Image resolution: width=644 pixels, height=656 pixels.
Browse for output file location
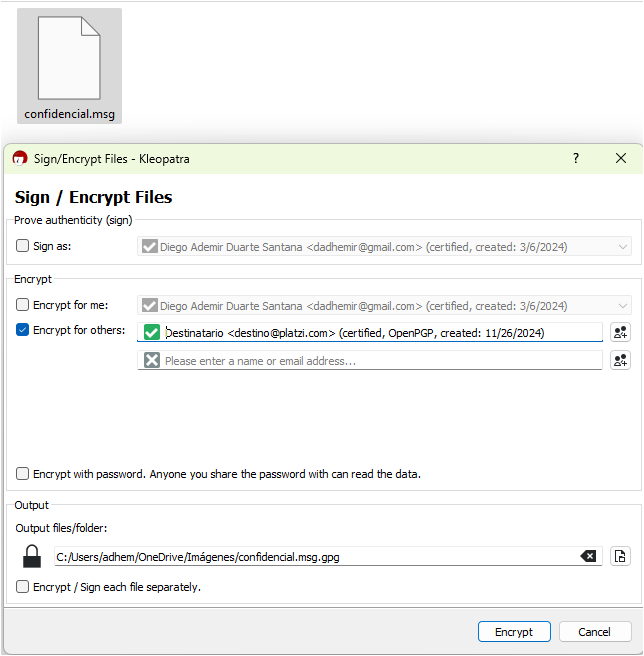(x=620, y=557)
